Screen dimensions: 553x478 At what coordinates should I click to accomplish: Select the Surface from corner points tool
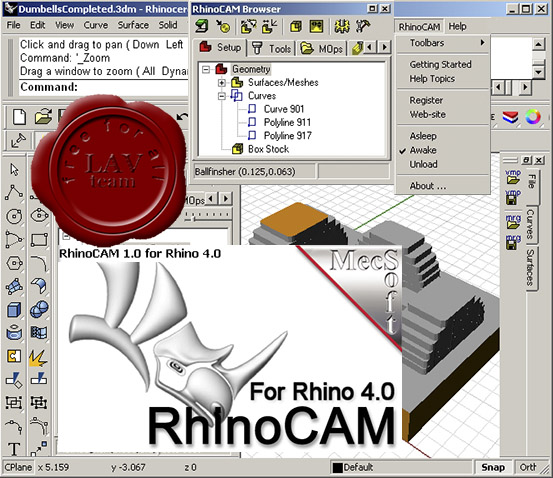click(x=14, y=286)
